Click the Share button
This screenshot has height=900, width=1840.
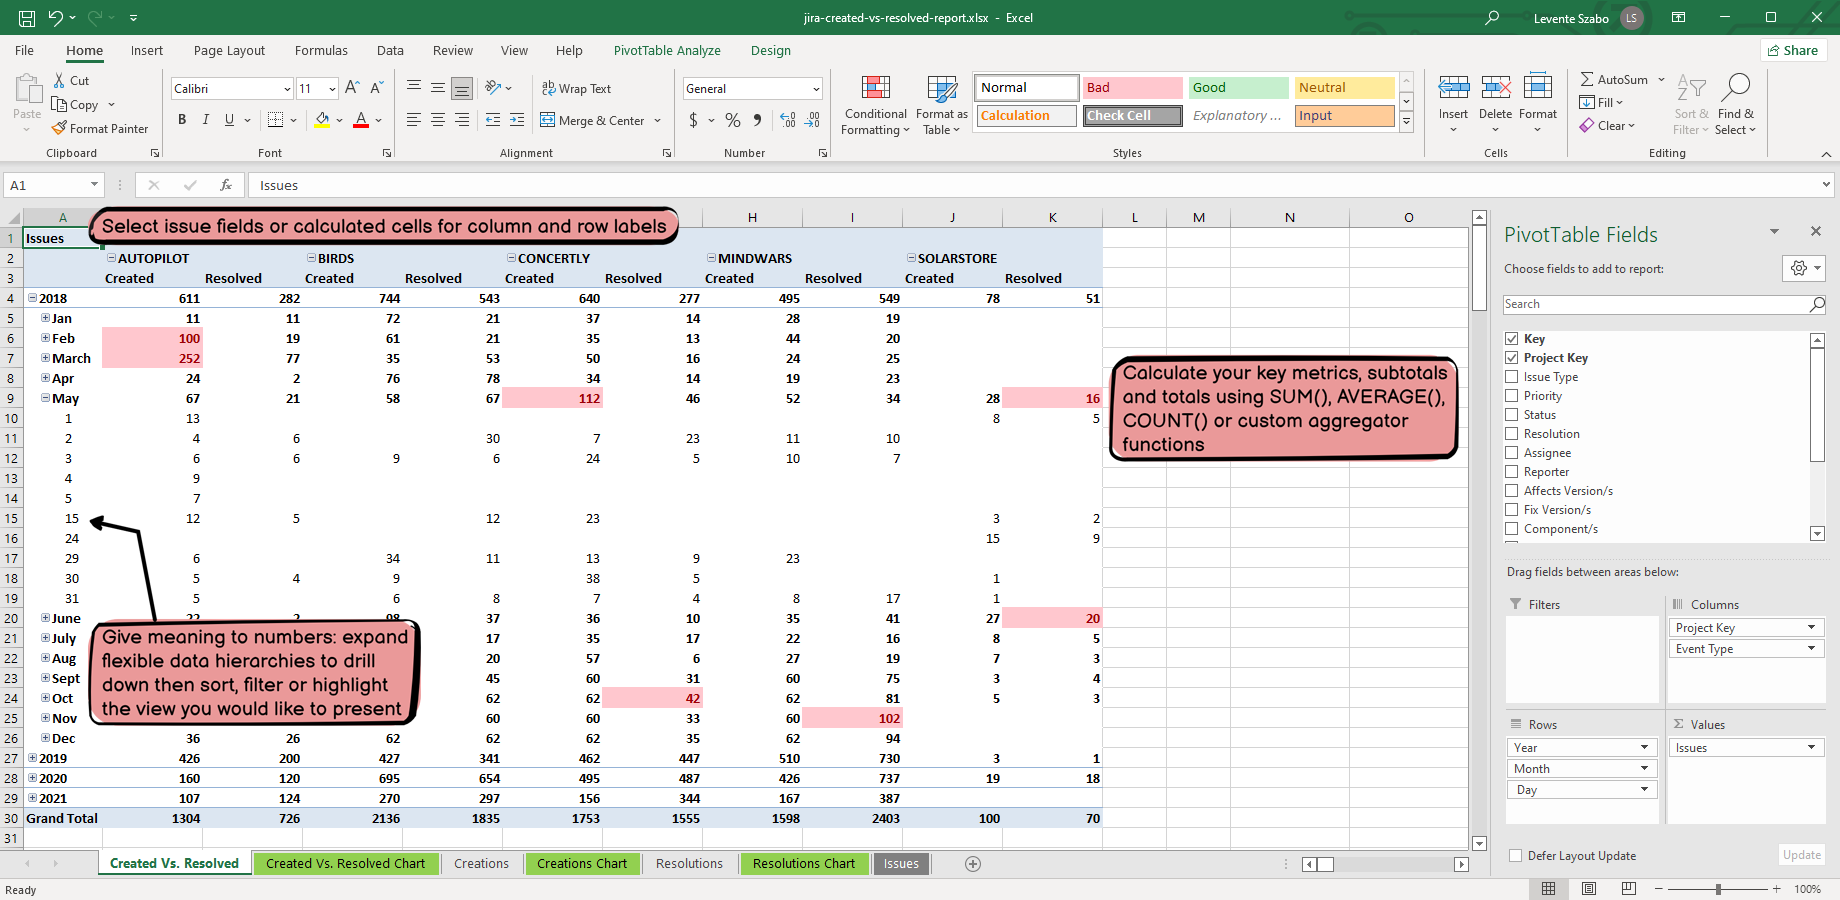[1793, 51]
